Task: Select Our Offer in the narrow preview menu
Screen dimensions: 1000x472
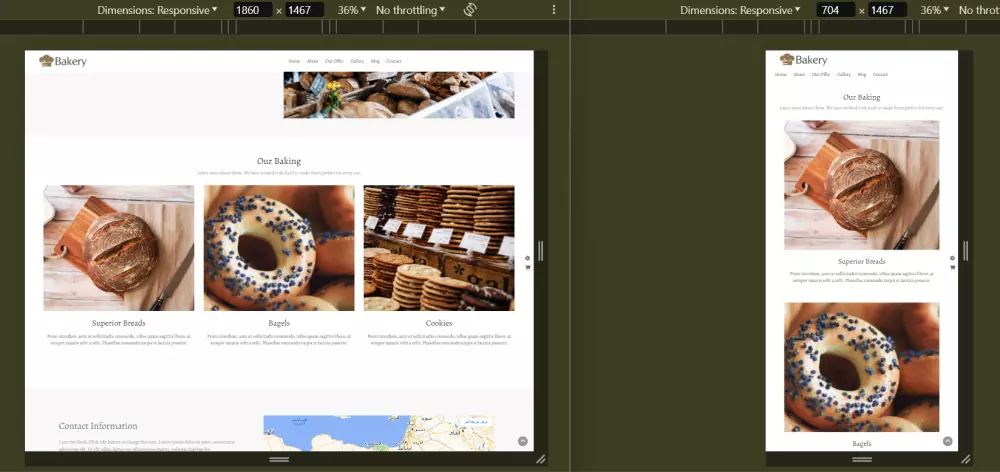Action: pos(821,75)
